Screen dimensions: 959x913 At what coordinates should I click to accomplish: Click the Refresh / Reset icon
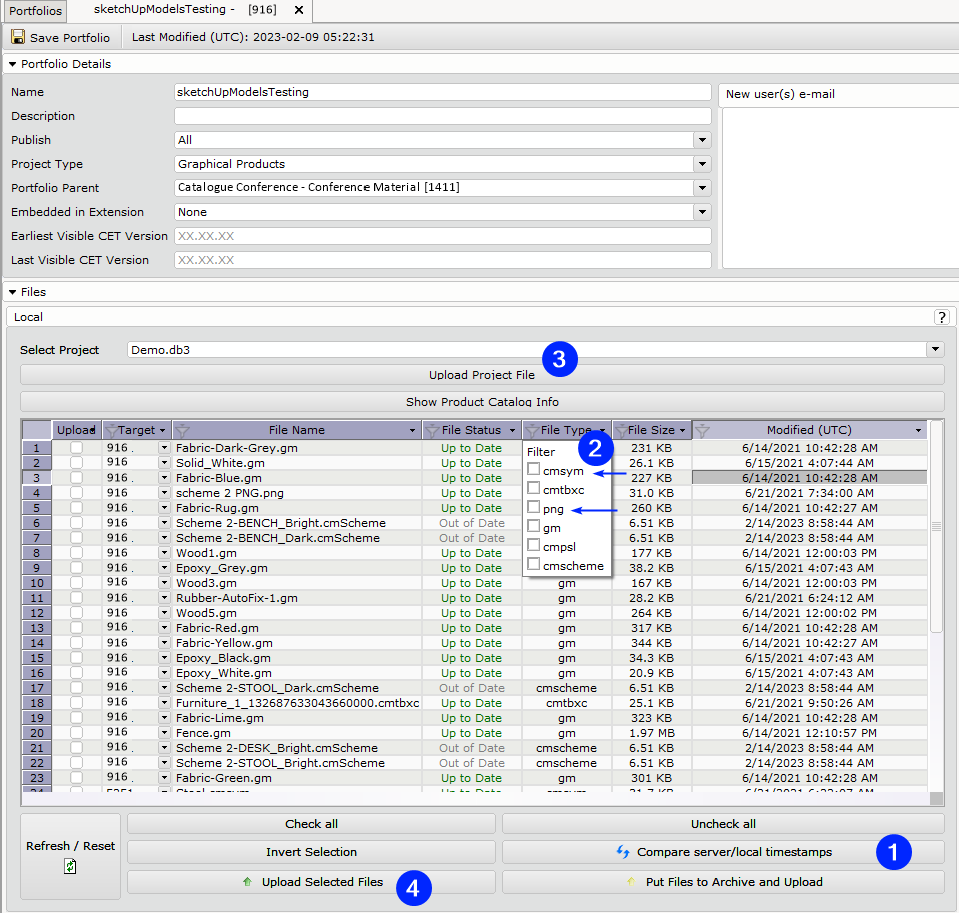point(70,866)
